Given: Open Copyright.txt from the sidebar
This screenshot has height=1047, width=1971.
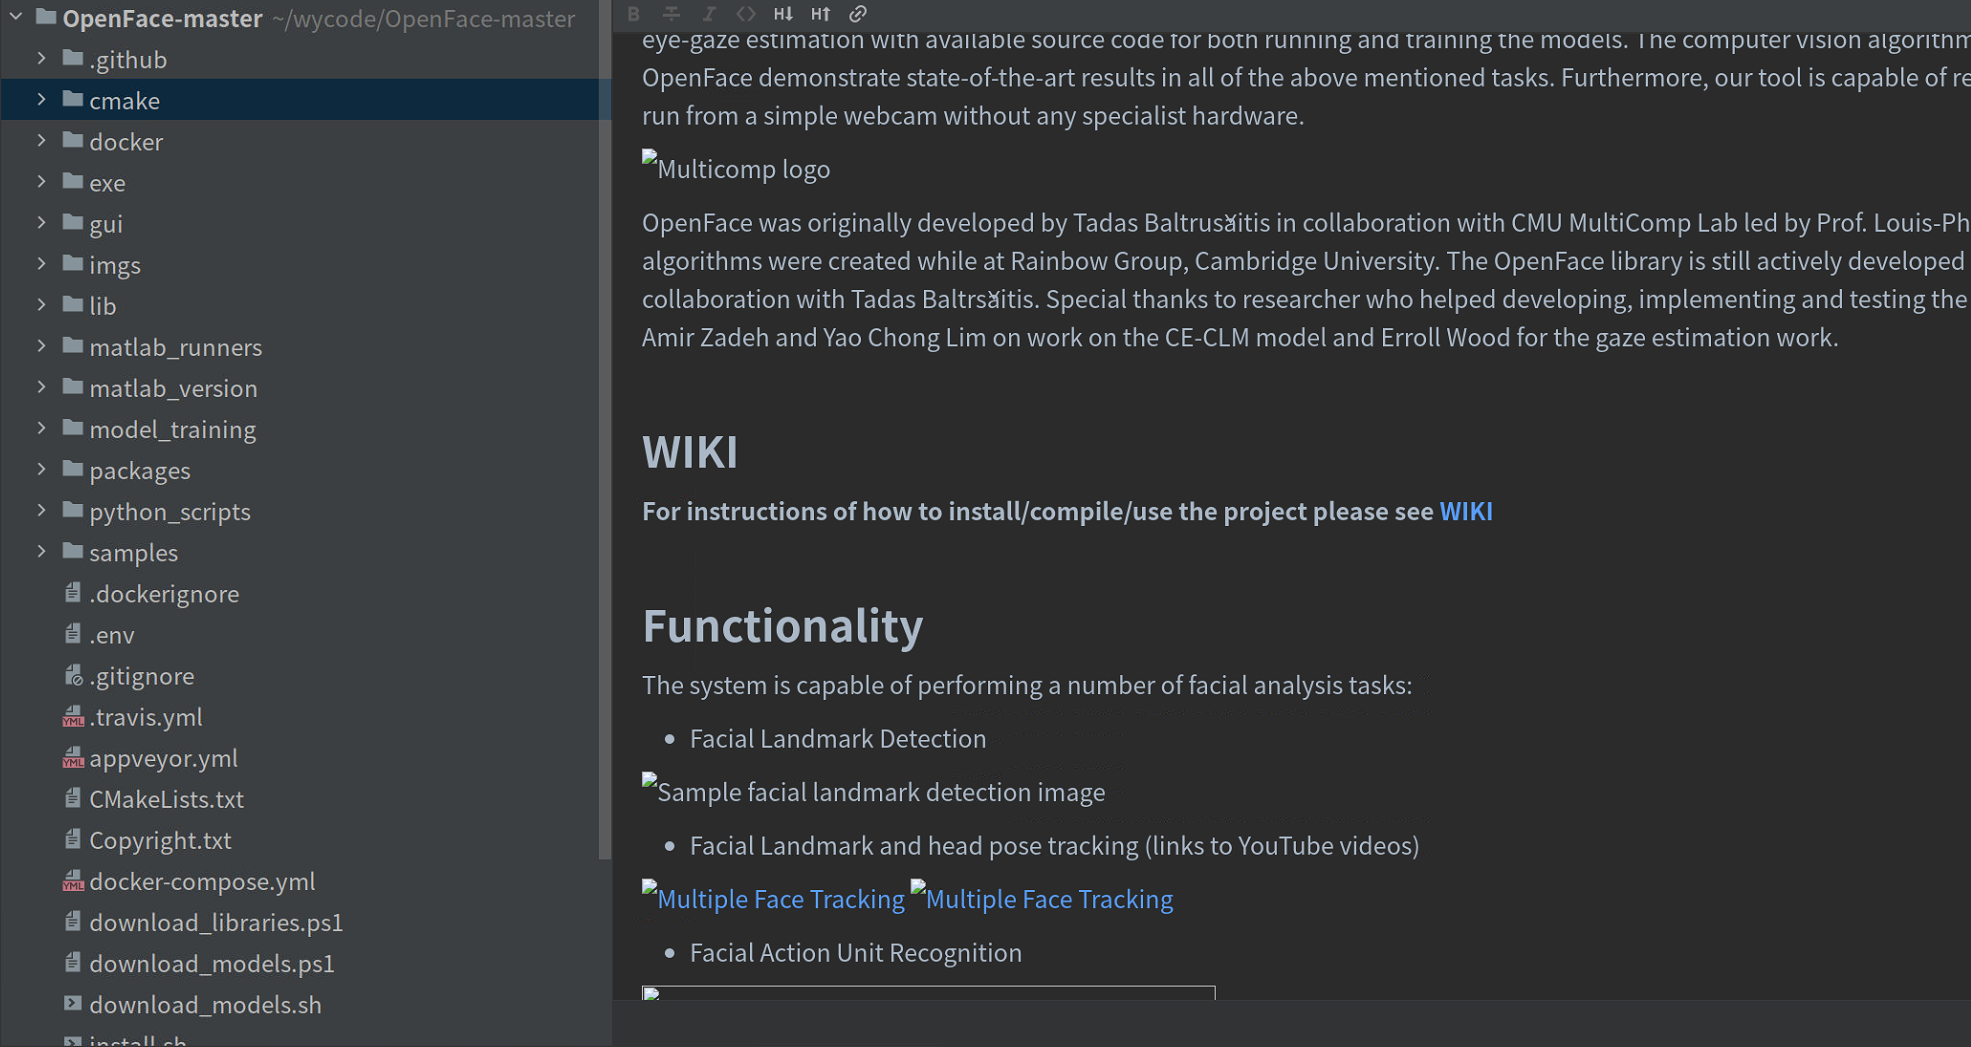Looking at the screenshot, I should click(160, 840).
